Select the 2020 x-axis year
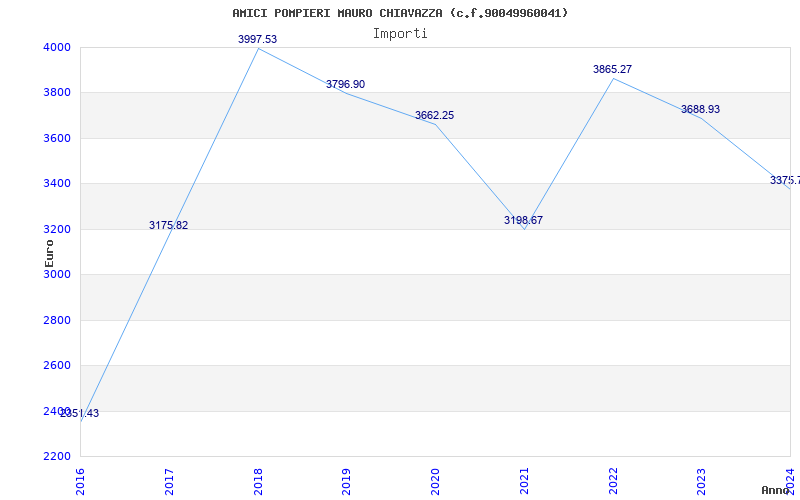This screenshot has height=500, width=800. [x=435, y=482]
